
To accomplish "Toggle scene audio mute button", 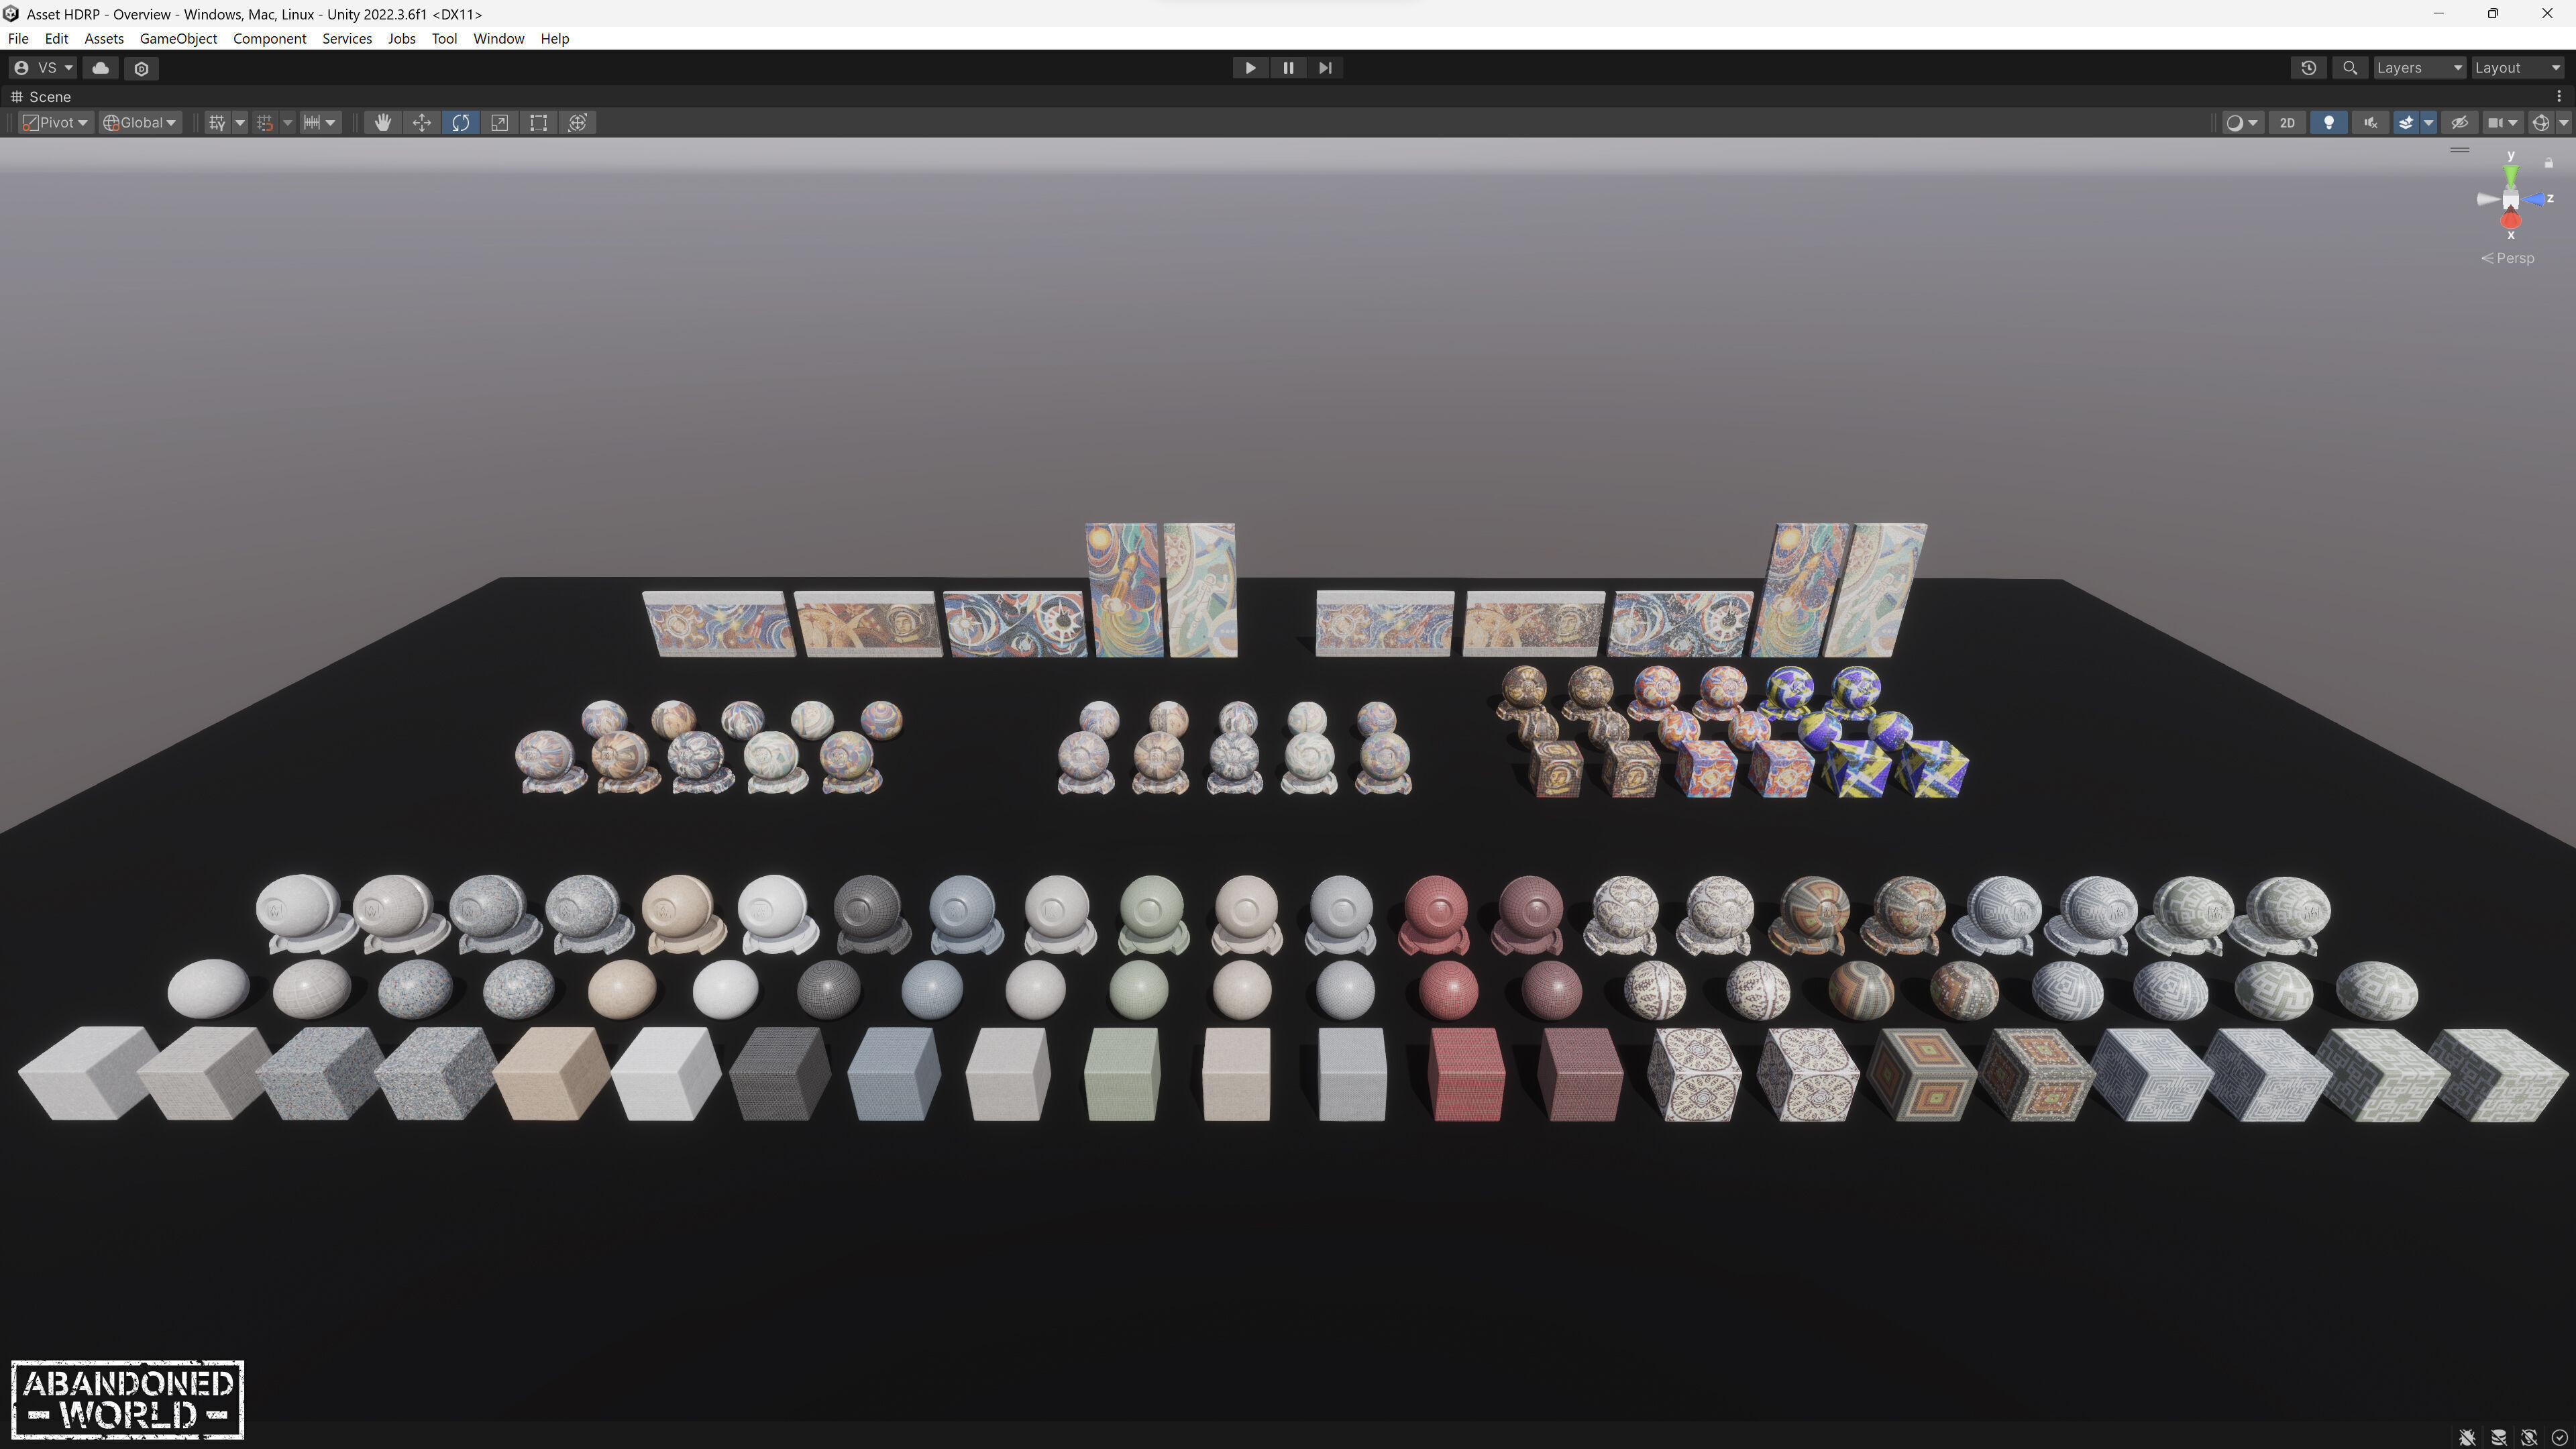I will point(2370,122).
